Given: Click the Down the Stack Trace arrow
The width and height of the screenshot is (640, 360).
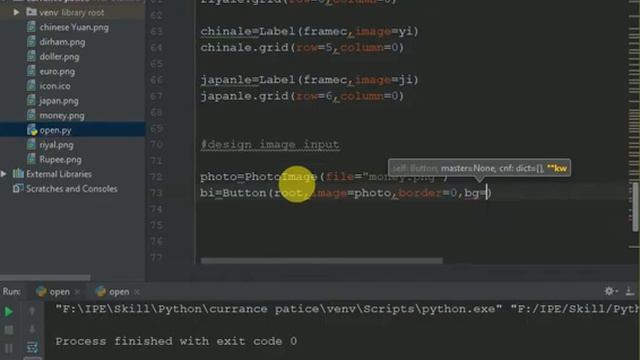Looking at the screenshot, I should coord(32,330).
